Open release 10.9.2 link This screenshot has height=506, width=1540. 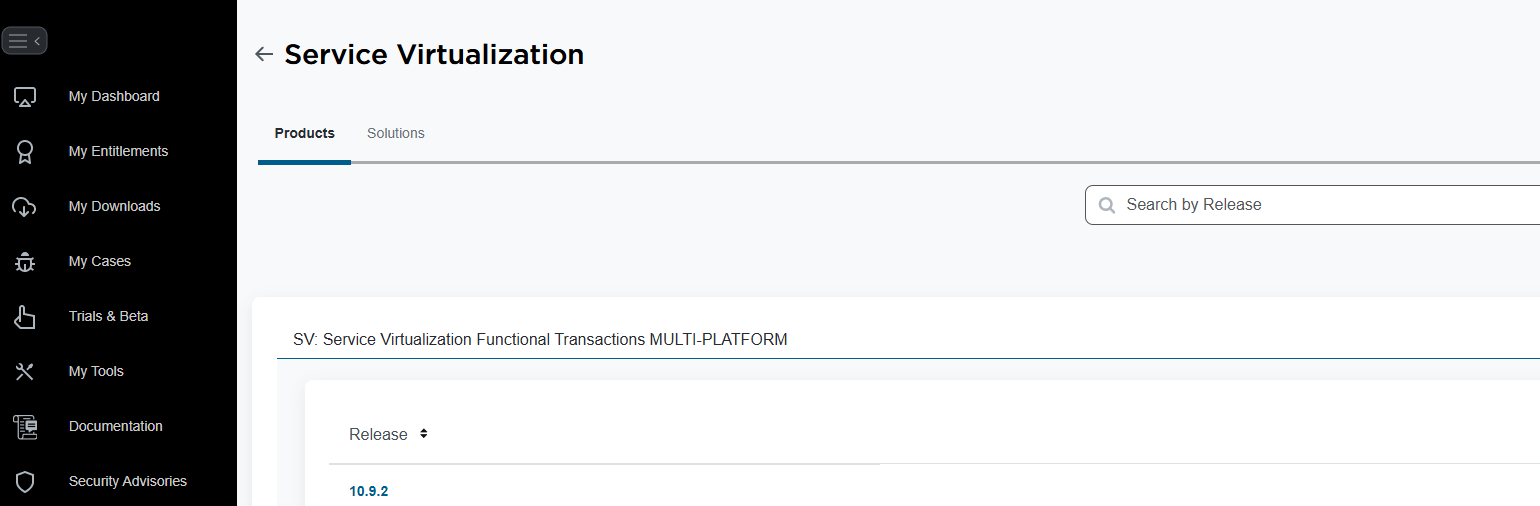[368, 491]
